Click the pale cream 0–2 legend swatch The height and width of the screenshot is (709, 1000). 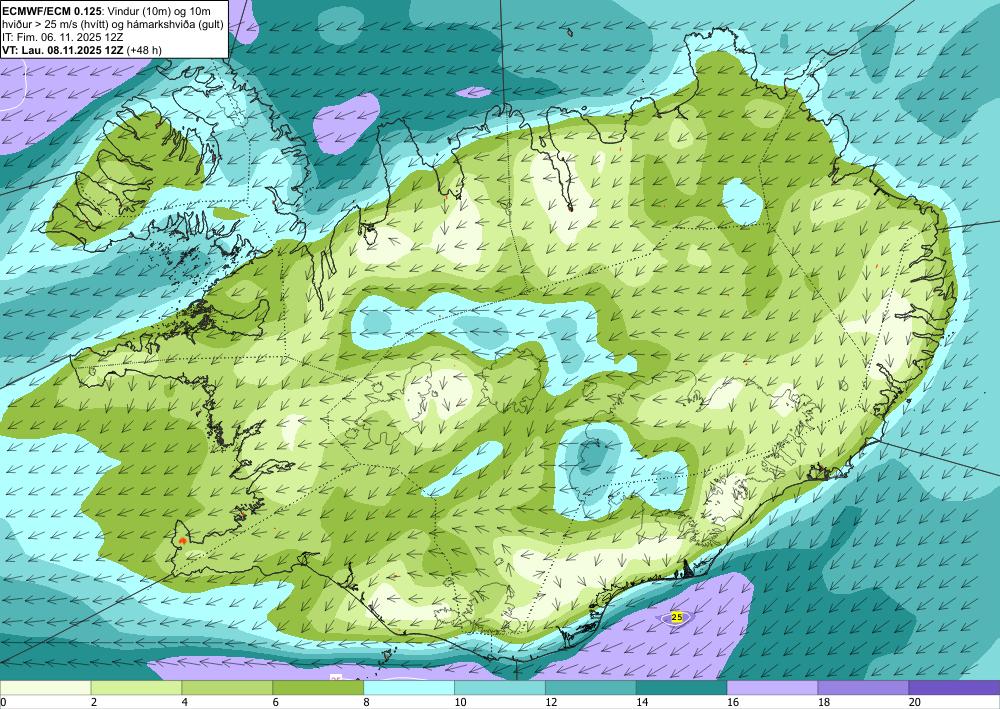(x=45, y=688)
